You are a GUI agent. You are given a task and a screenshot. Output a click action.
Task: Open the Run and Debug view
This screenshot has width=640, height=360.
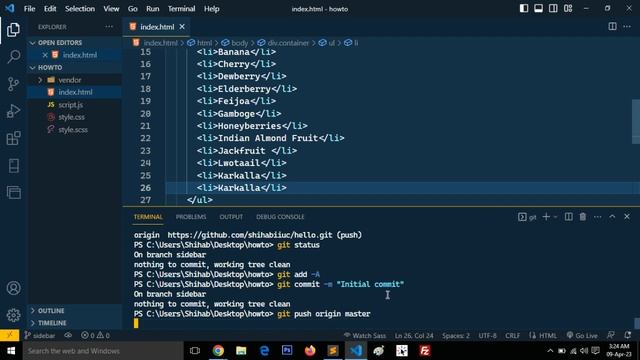coord(13,111)
